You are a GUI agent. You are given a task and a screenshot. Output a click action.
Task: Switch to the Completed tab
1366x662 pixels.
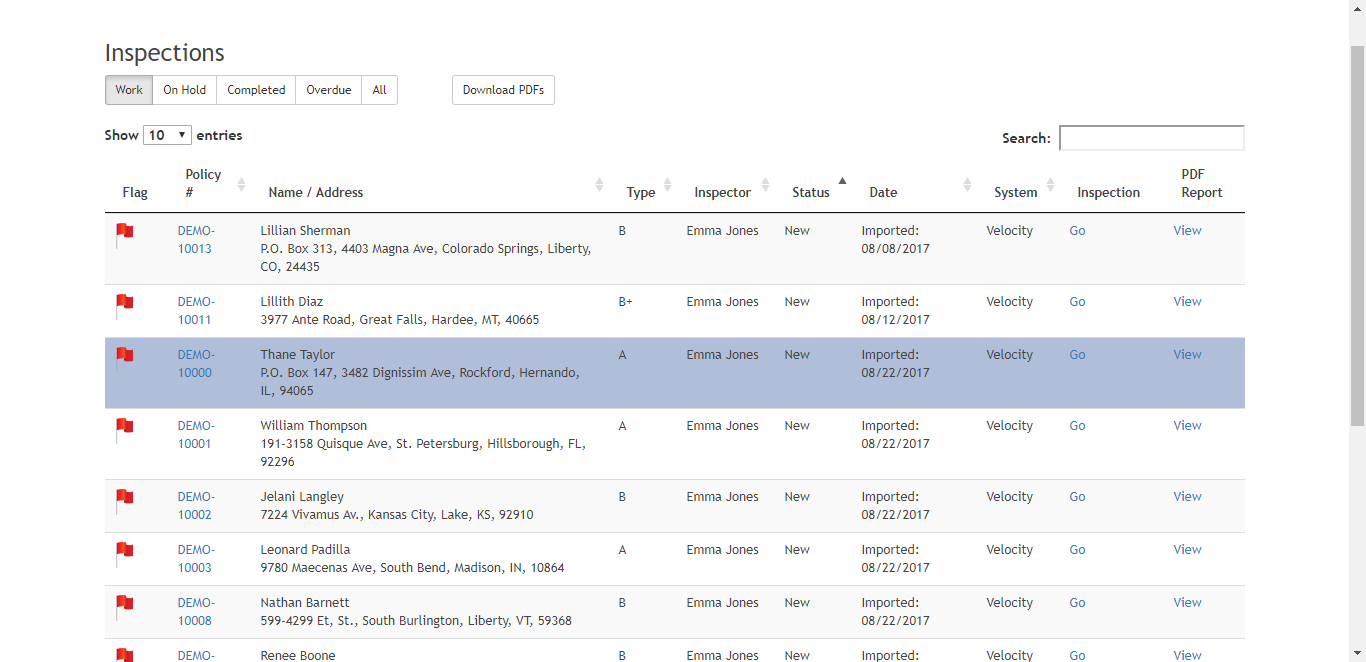[x=256, y=90]
